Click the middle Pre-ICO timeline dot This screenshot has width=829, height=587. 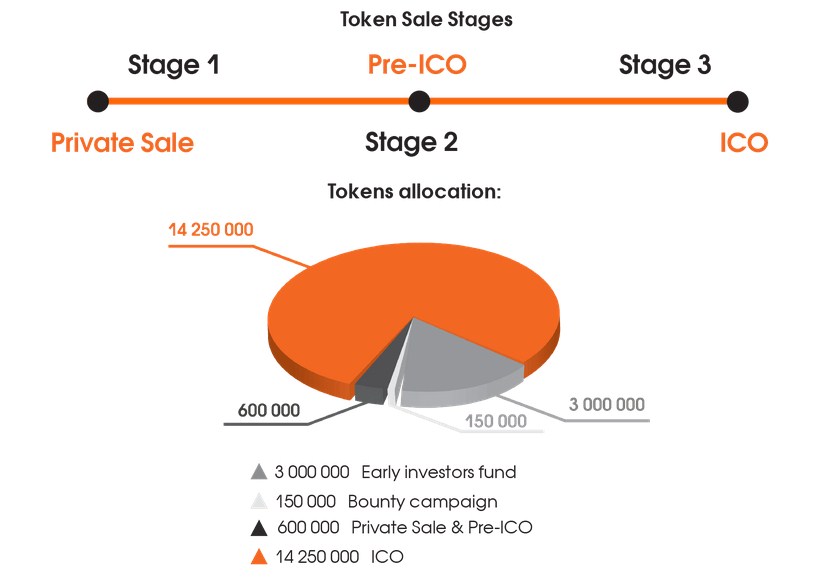pos(419,101)
